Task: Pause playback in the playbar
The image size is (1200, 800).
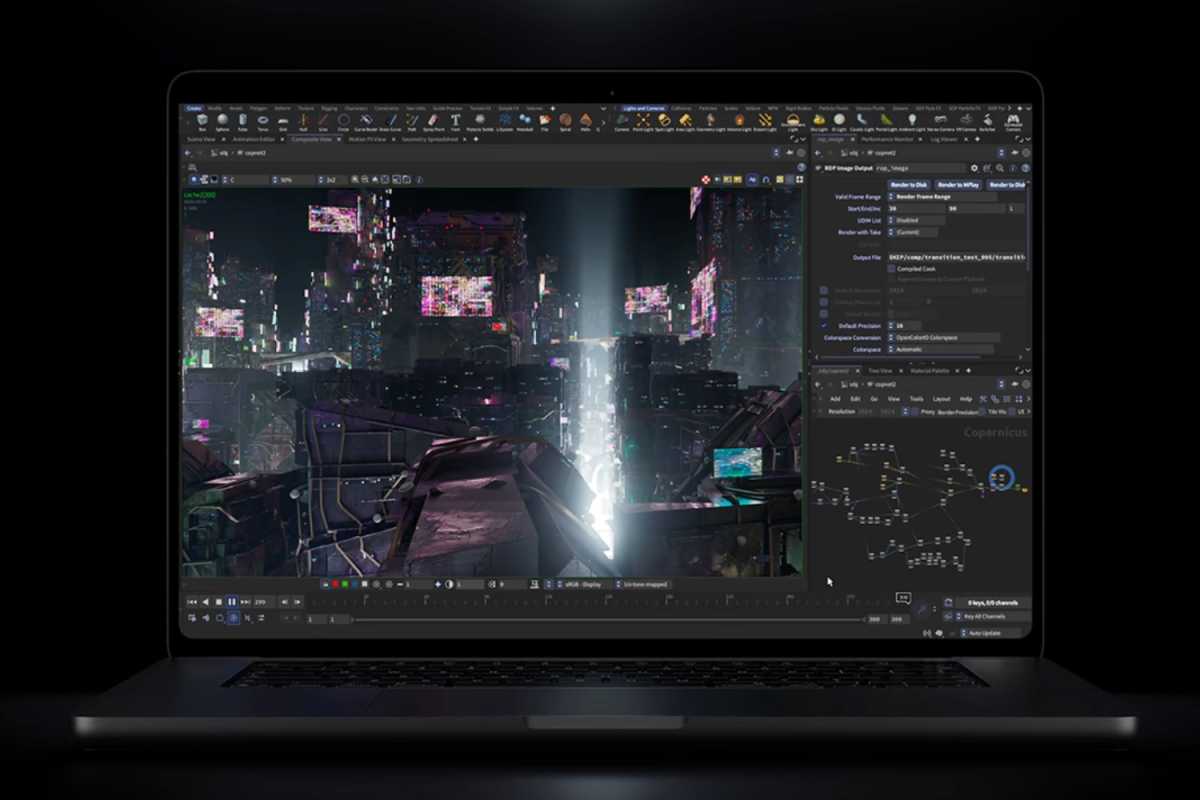Action: (232, 602)
